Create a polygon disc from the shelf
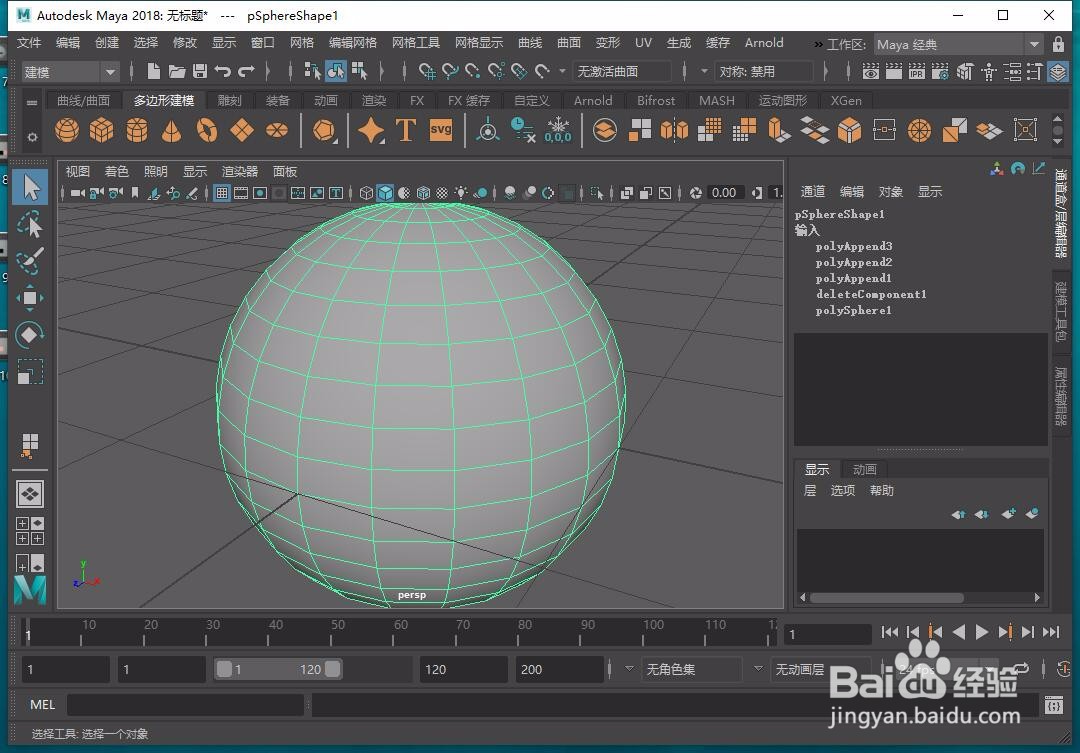 click(x=277, y=130)
